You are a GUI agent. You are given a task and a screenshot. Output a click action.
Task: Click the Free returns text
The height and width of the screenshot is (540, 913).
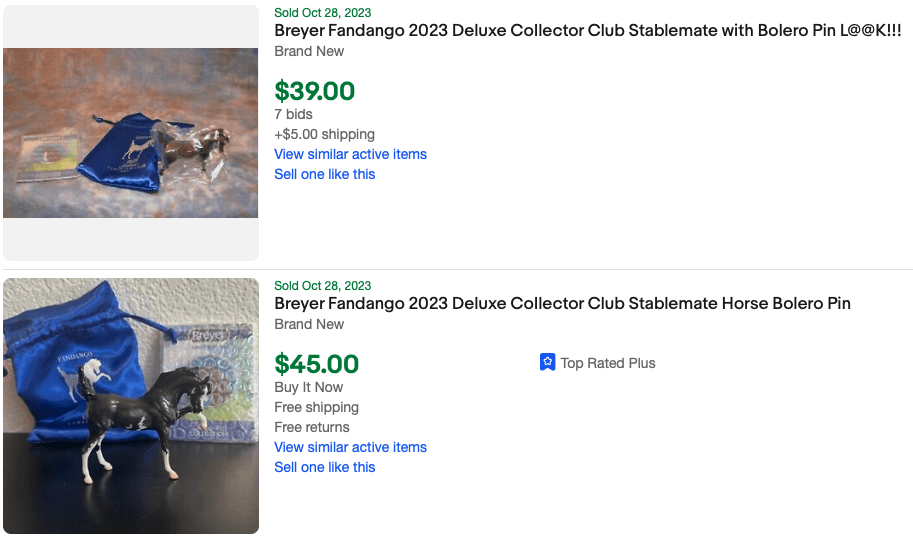pos(312,427)
